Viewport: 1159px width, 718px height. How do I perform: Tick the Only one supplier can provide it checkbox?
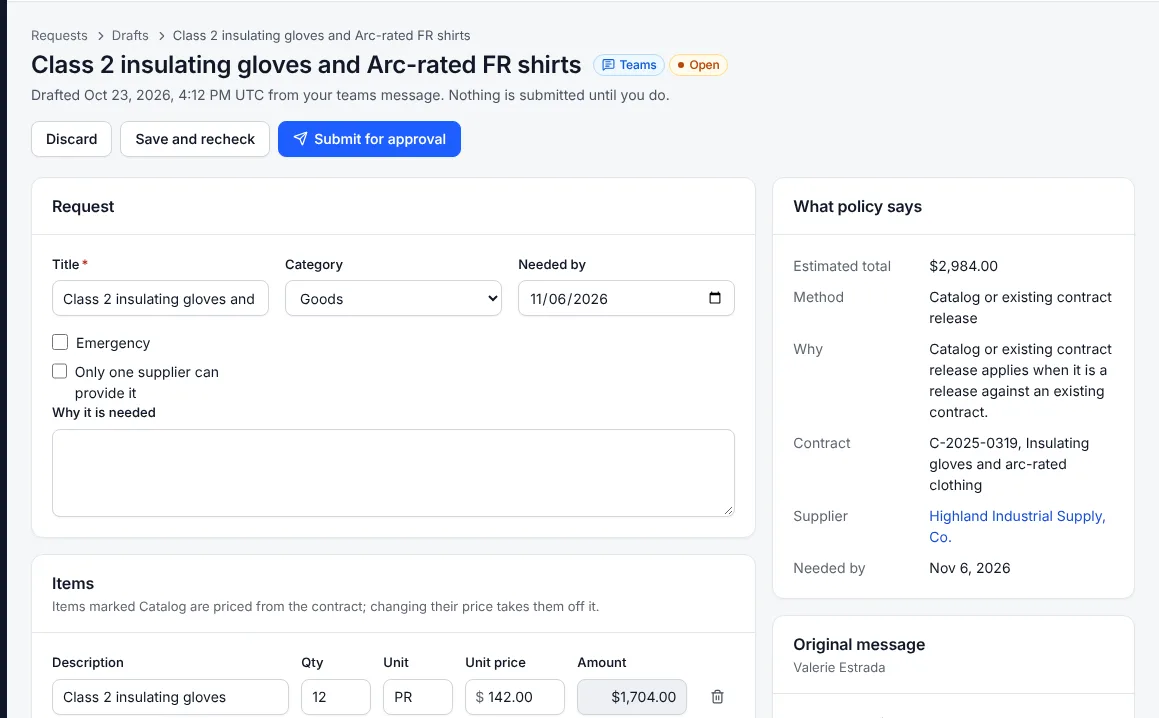60,371
